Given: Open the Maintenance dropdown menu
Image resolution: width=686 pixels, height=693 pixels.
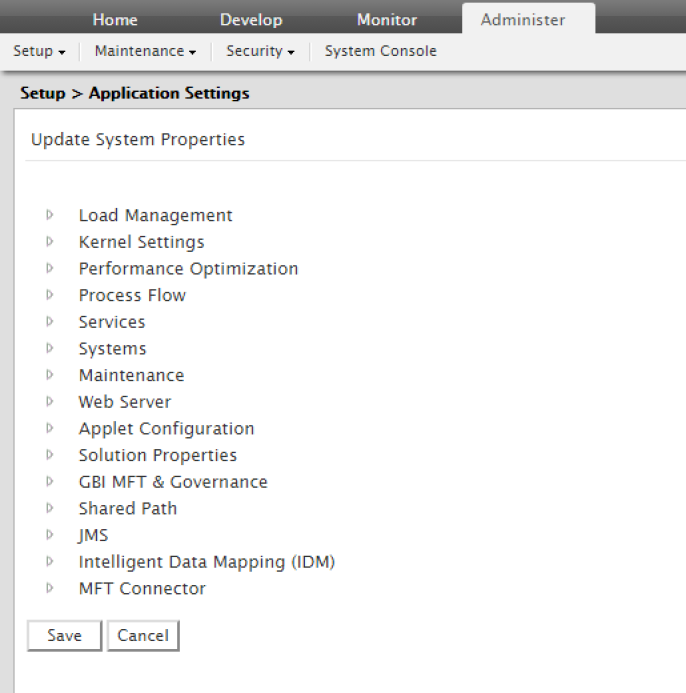Looking at the screenshot, I should click(x=145, y=51).
